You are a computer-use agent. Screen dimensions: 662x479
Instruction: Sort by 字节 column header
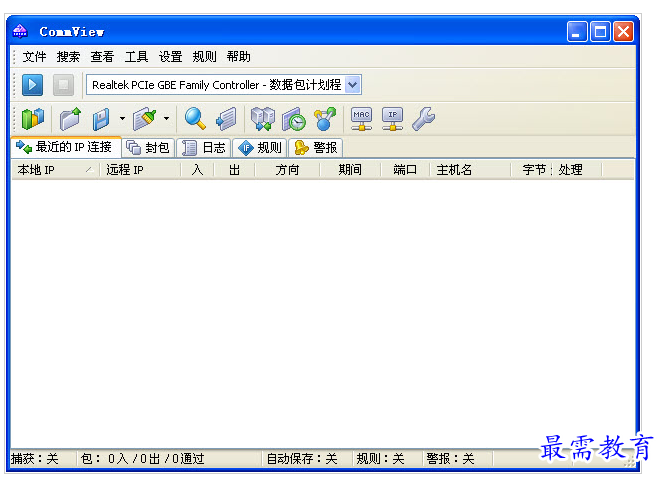tap(531, 170)
